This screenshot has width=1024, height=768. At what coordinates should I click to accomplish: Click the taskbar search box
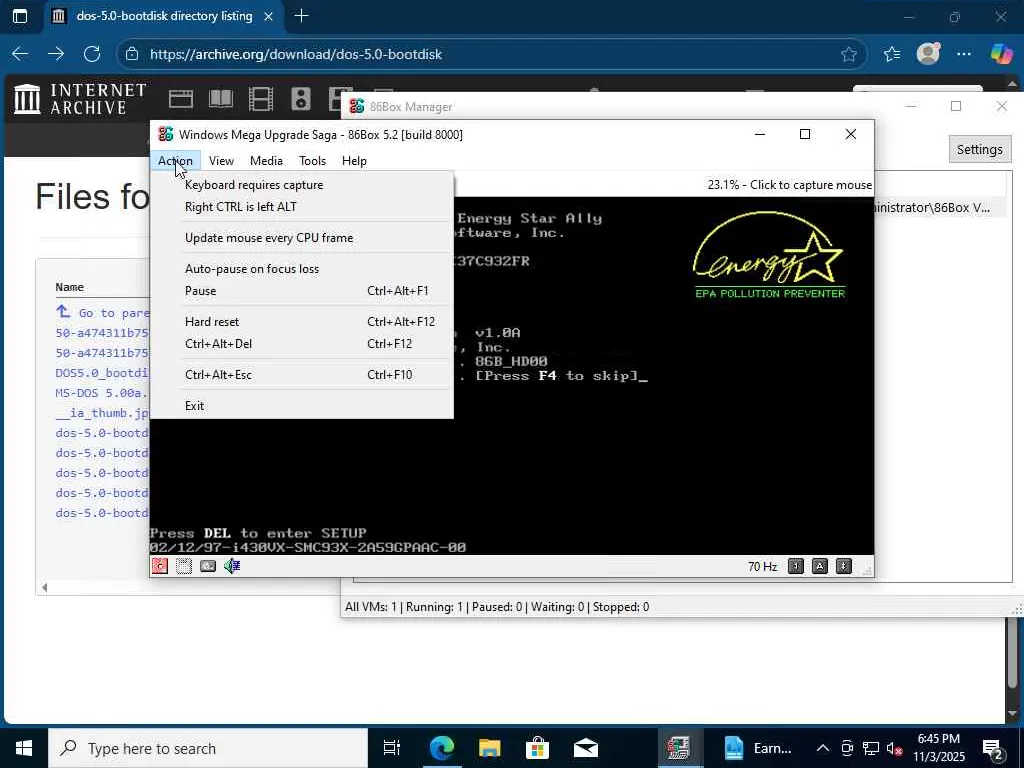pyautogui.click(x=208, y=748)
